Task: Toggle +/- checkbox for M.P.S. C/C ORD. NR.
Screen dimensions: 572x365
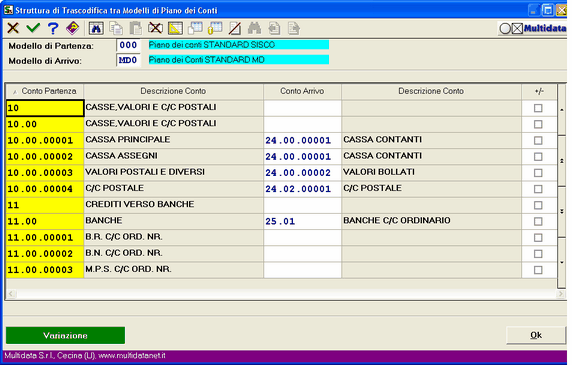Action: tap(538, 270)
